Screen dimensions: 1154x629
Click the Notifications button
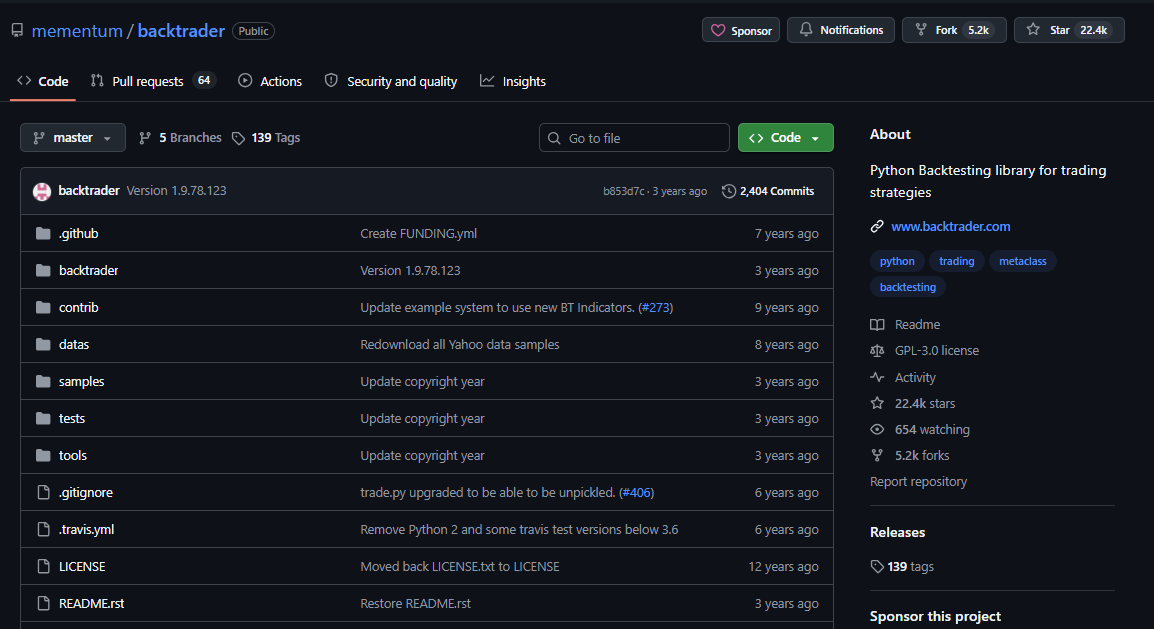[x=840, y=30]
